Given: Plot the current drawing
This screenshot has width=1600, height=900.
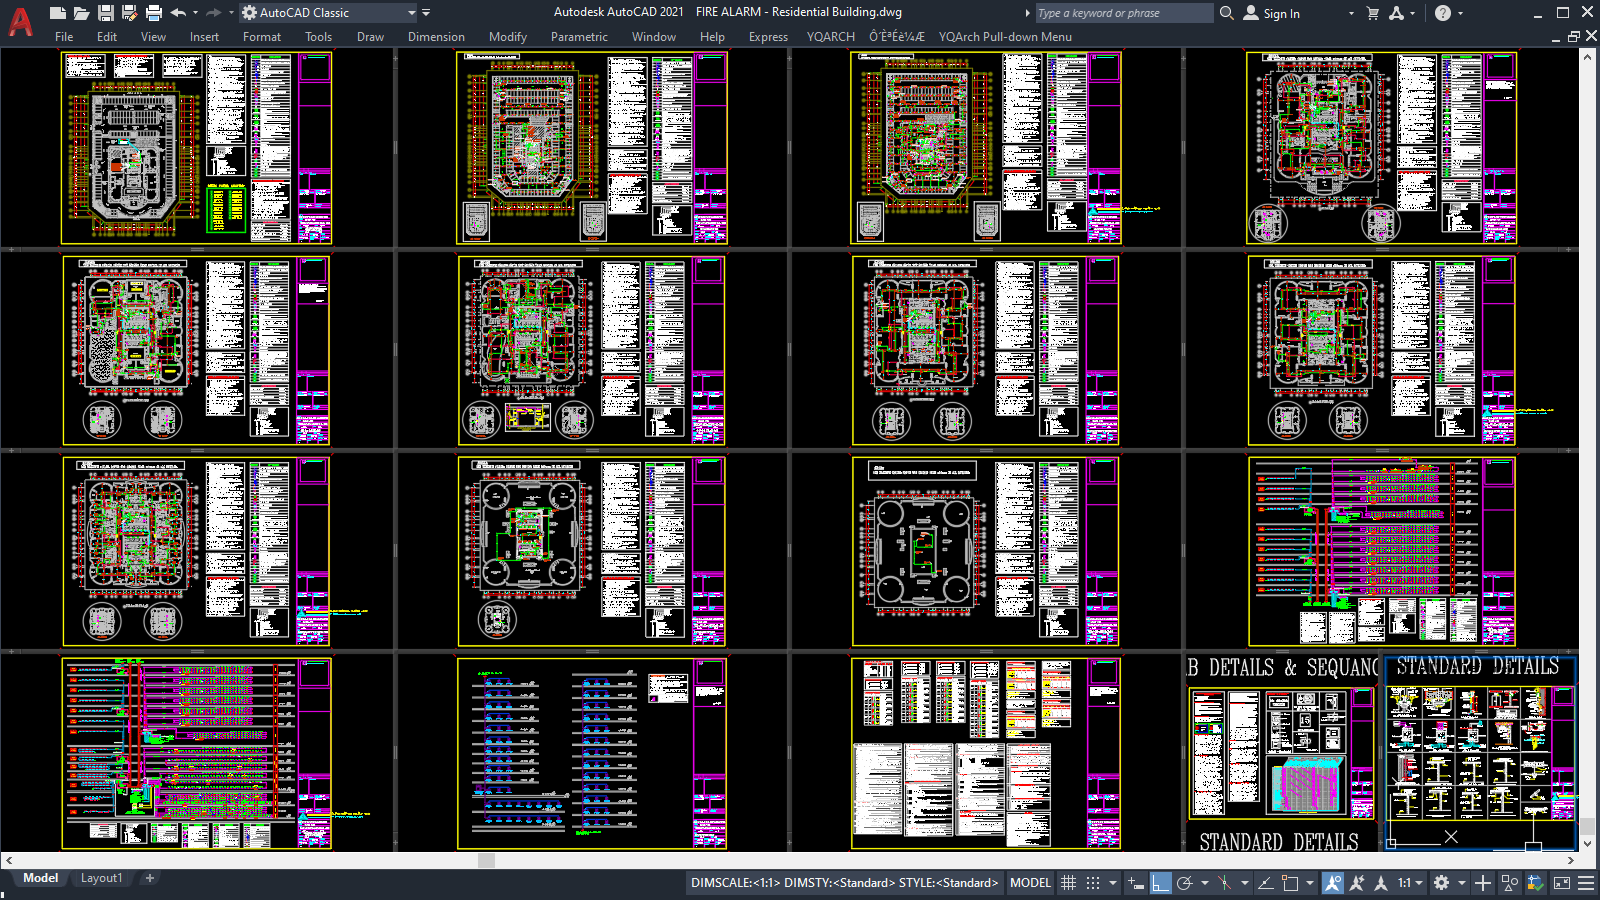Looking at the screenshot, I should coord(153,12).
